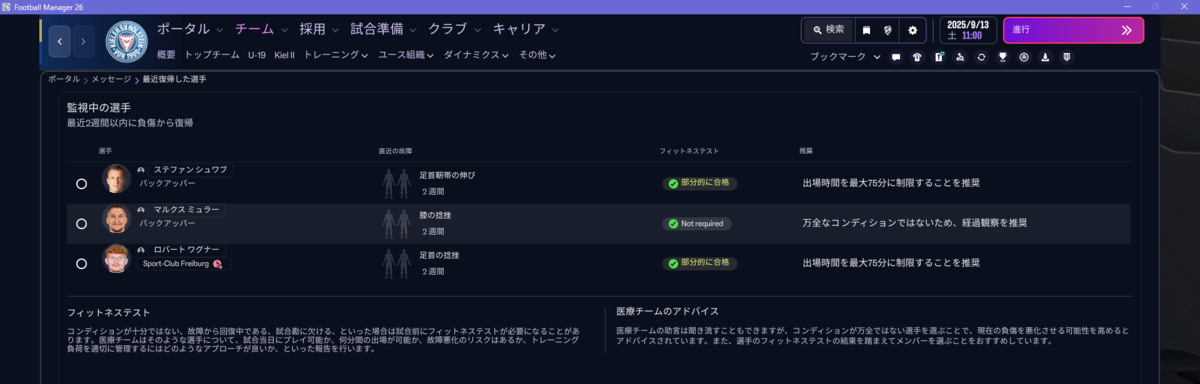Open the bookmark icon next to search

(x=866, y=30)
